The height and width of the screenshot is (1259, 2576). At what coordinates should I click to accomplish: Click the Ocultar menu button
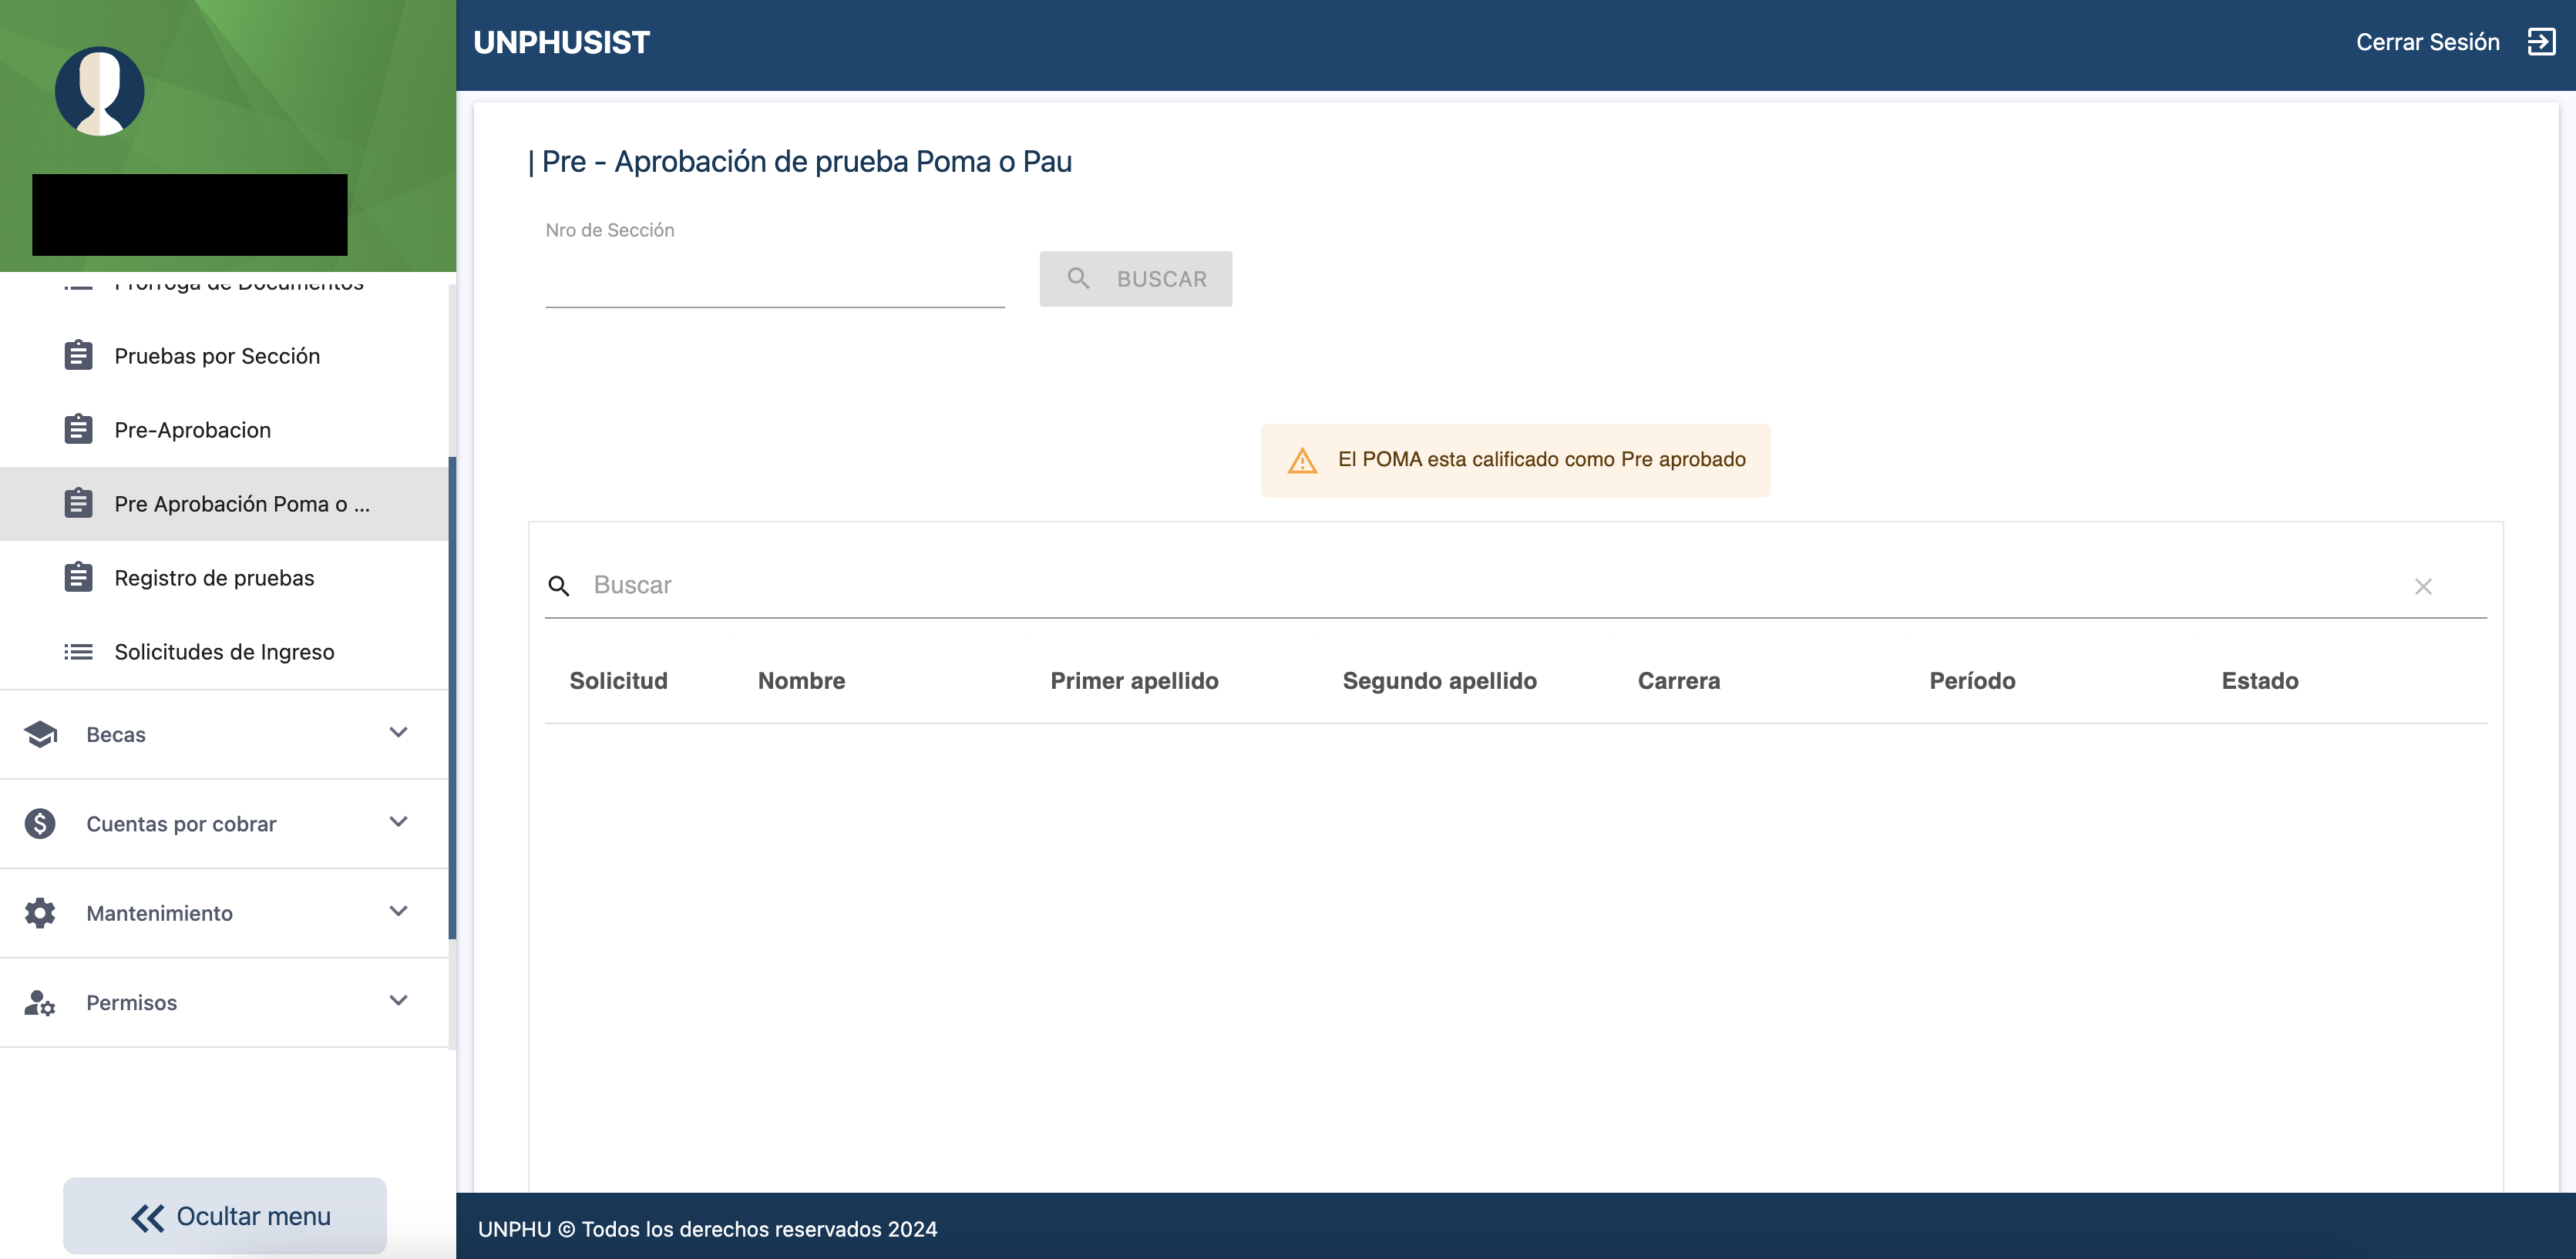pyautogui.click(x=225, y=1215)
